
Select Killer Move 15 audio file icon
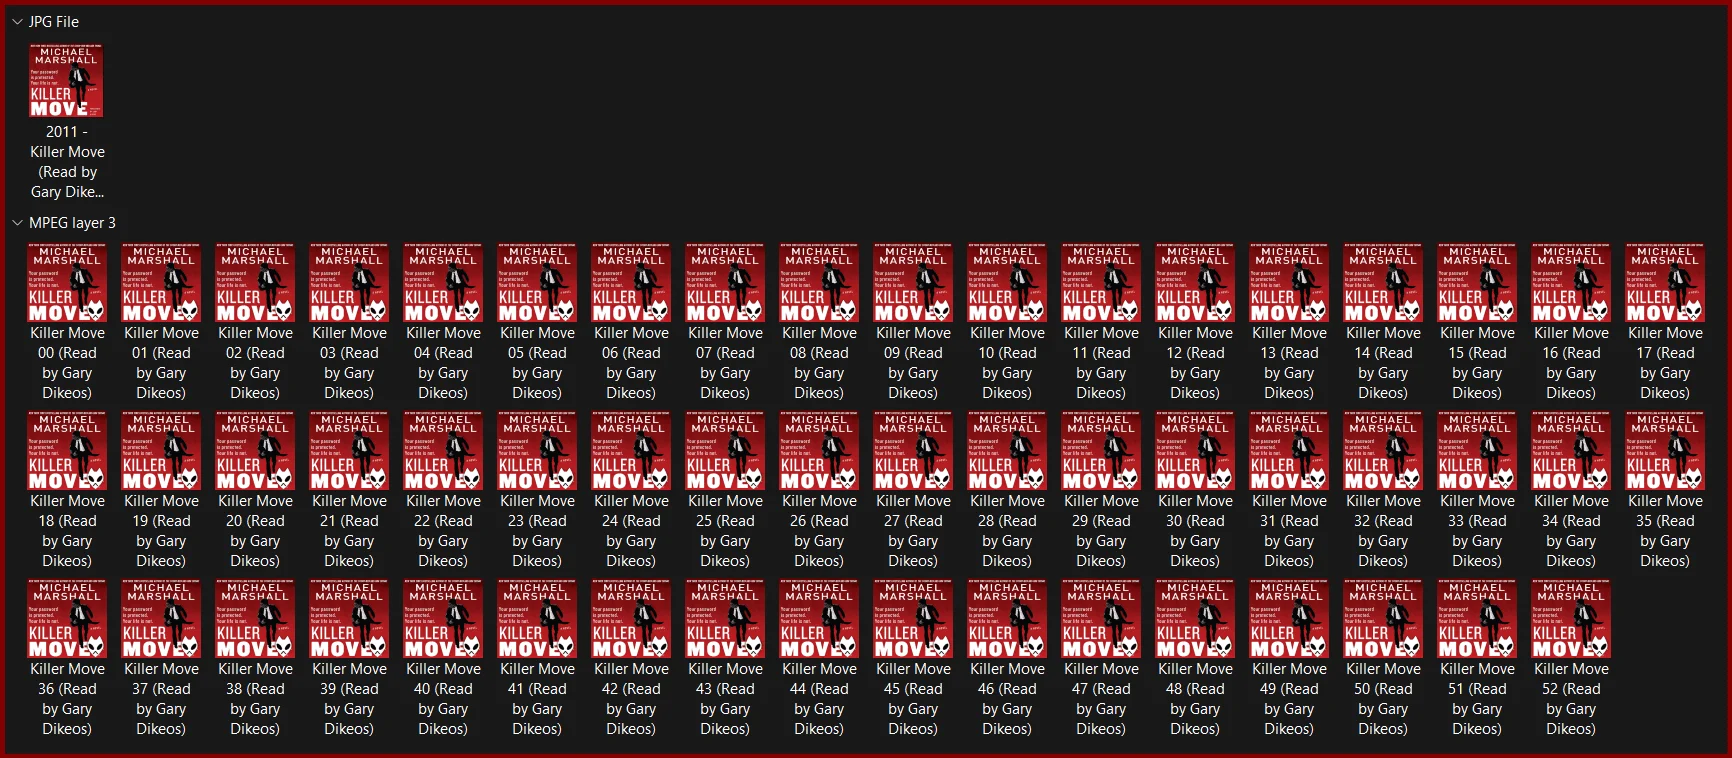(x=1477, y=283)
